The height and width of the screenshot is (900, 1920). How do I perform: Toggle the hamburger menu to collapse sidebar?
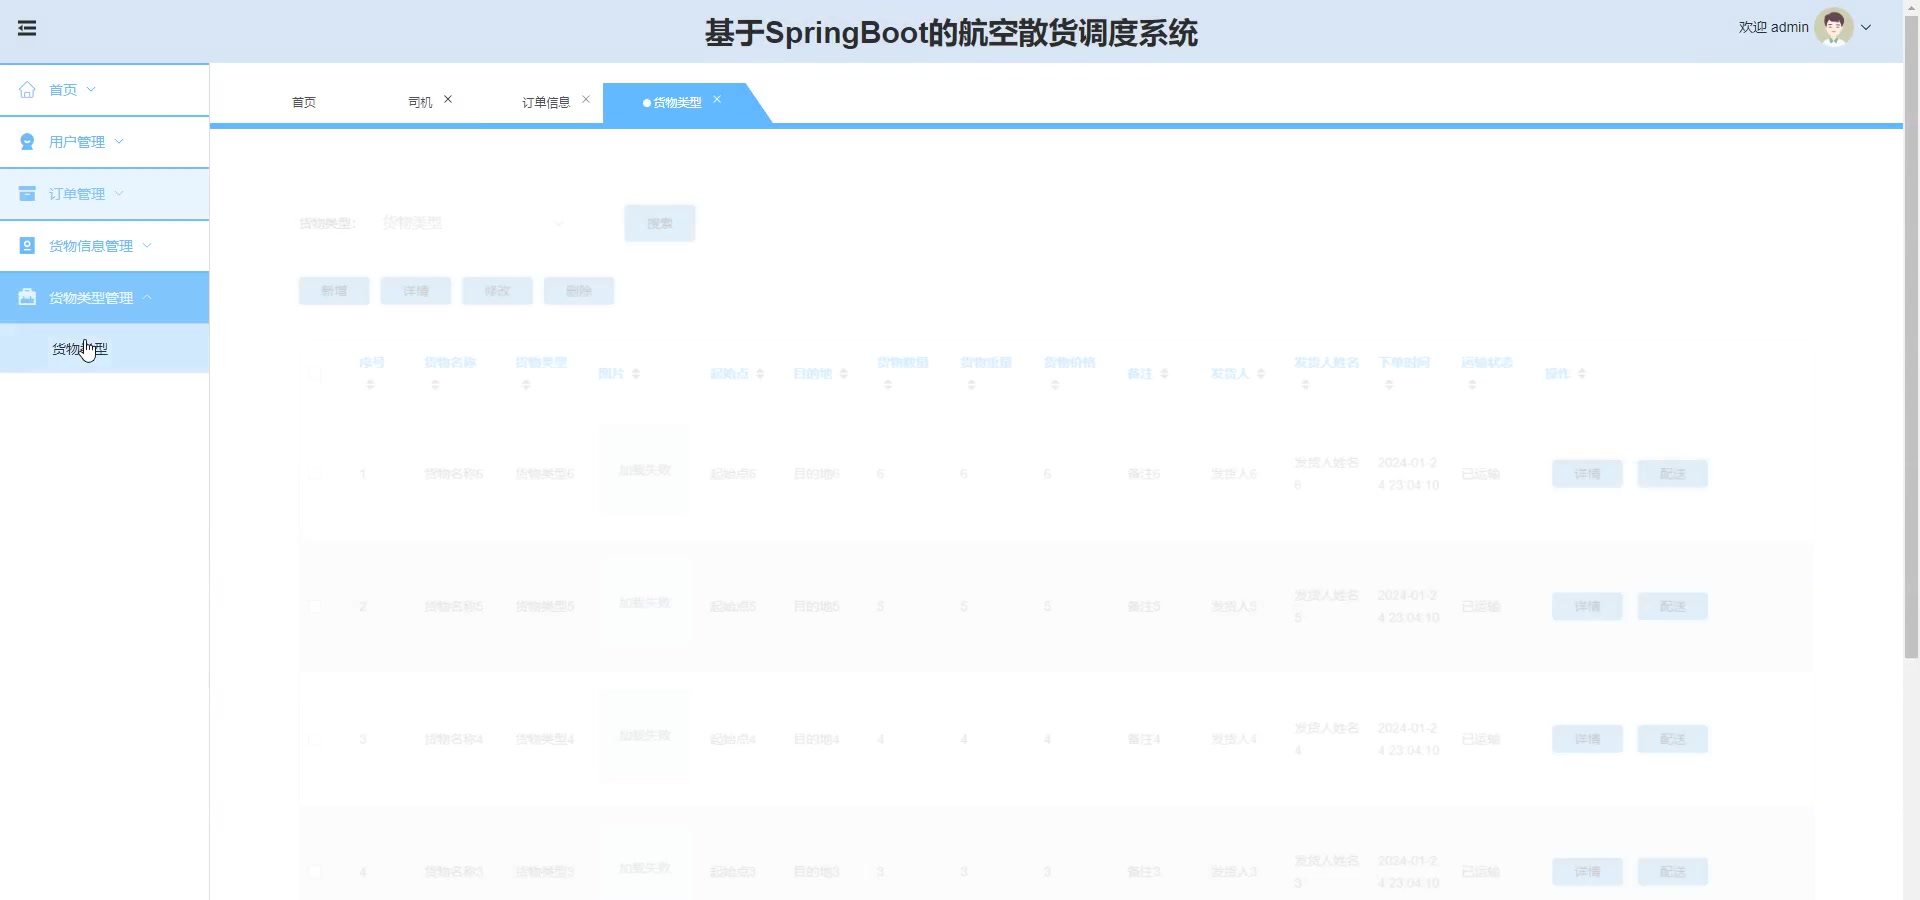[x=27, y=28]
